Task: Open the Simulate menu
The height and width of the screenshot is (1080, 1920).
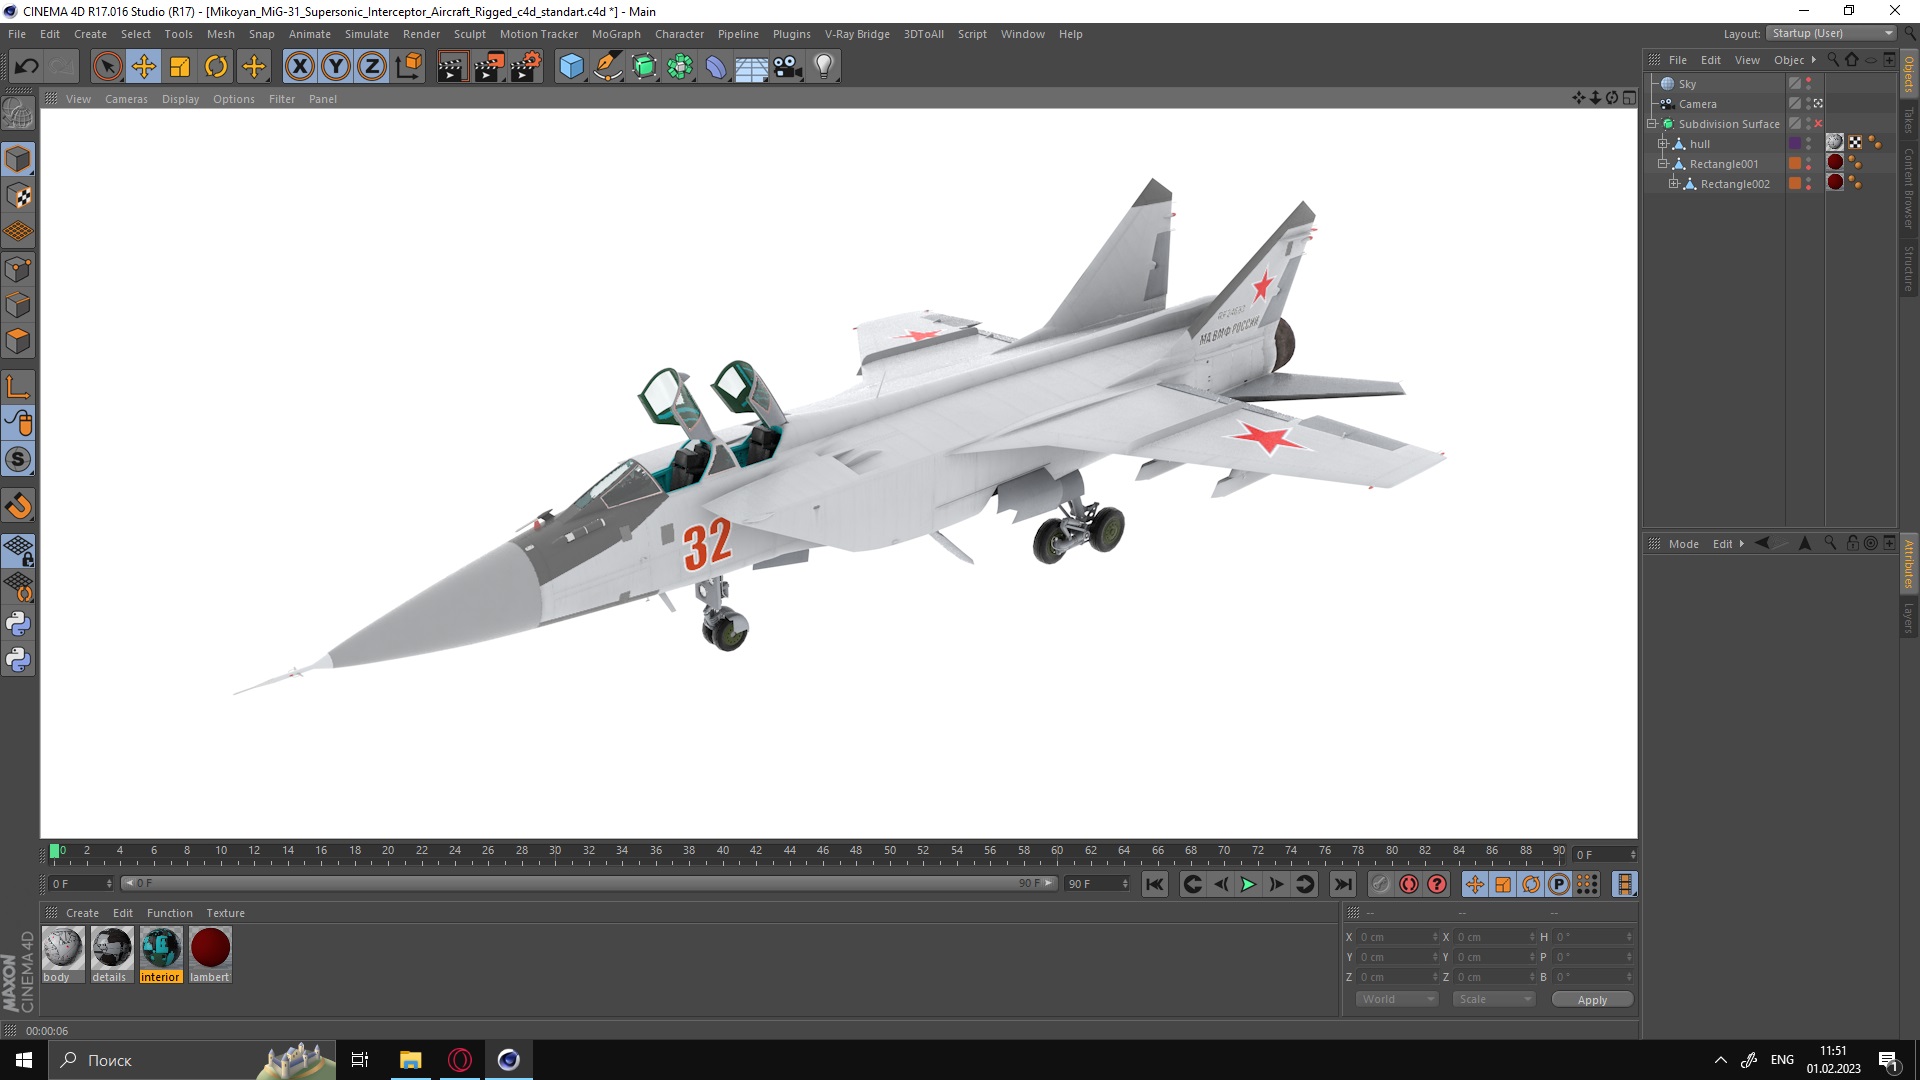Action: pos(366,34)
